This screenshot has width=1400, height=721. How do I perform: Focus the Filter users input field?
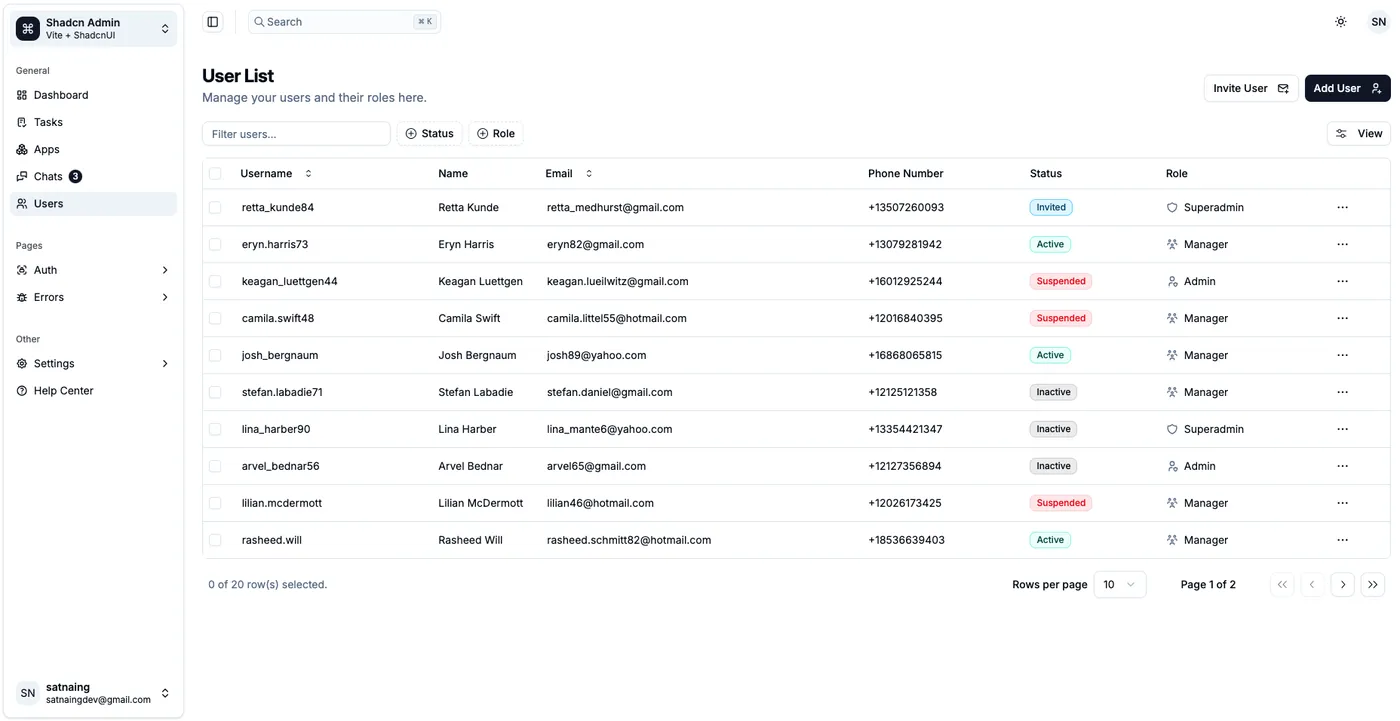point(296,134)
